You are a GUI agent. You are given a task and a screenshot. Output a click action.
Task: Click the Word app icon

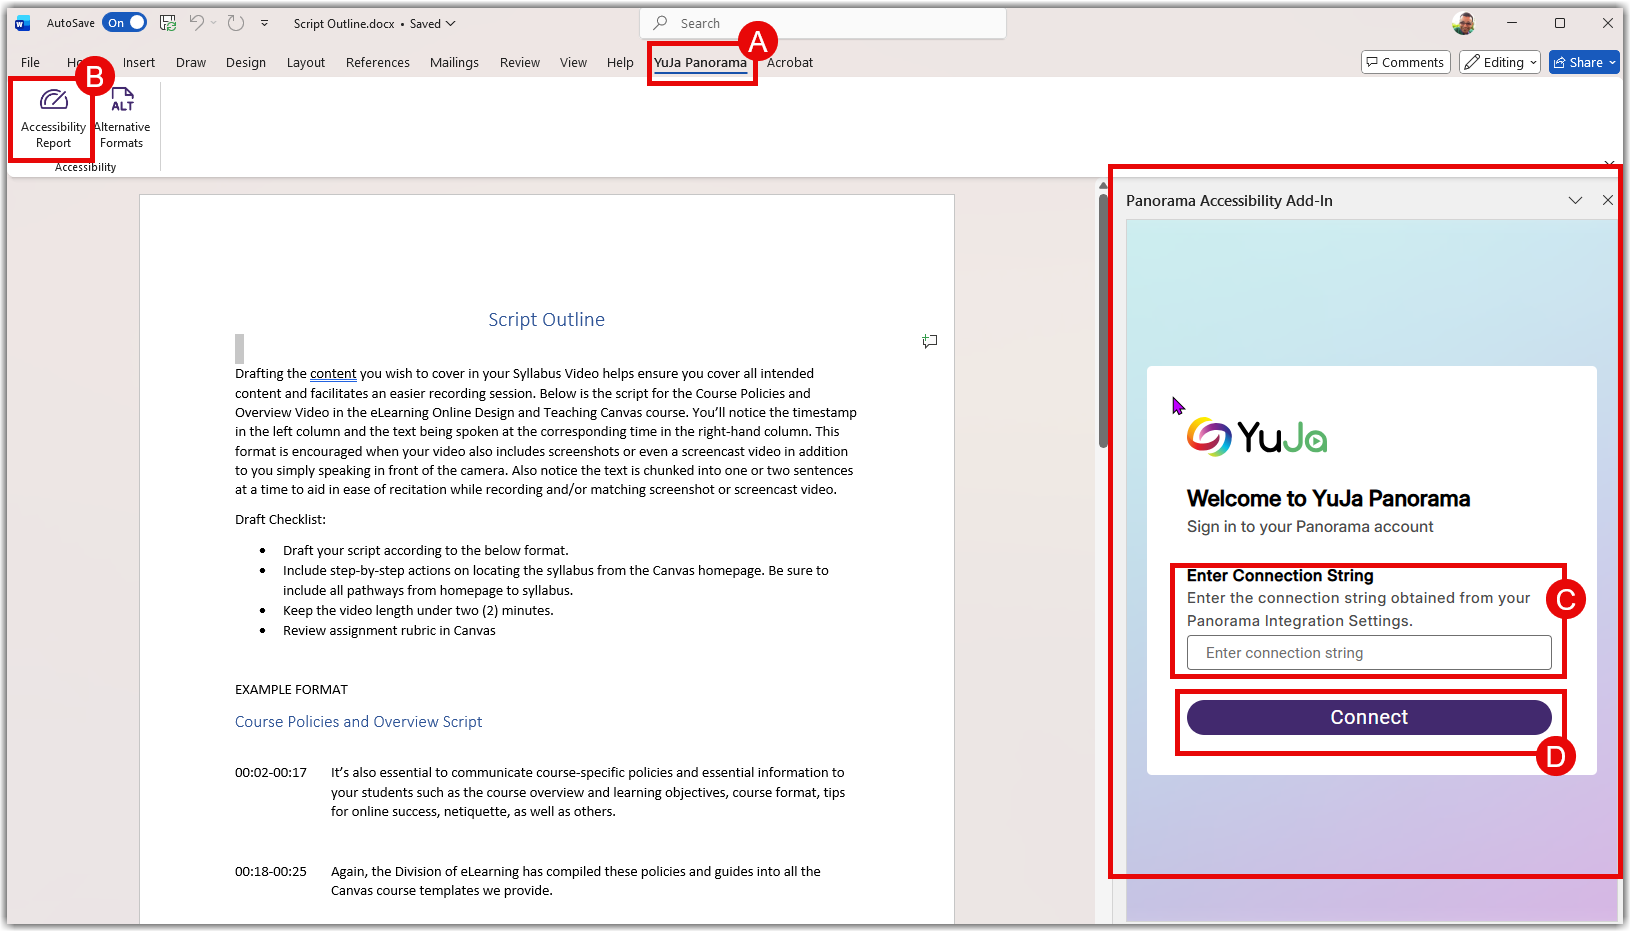(23, 23)
